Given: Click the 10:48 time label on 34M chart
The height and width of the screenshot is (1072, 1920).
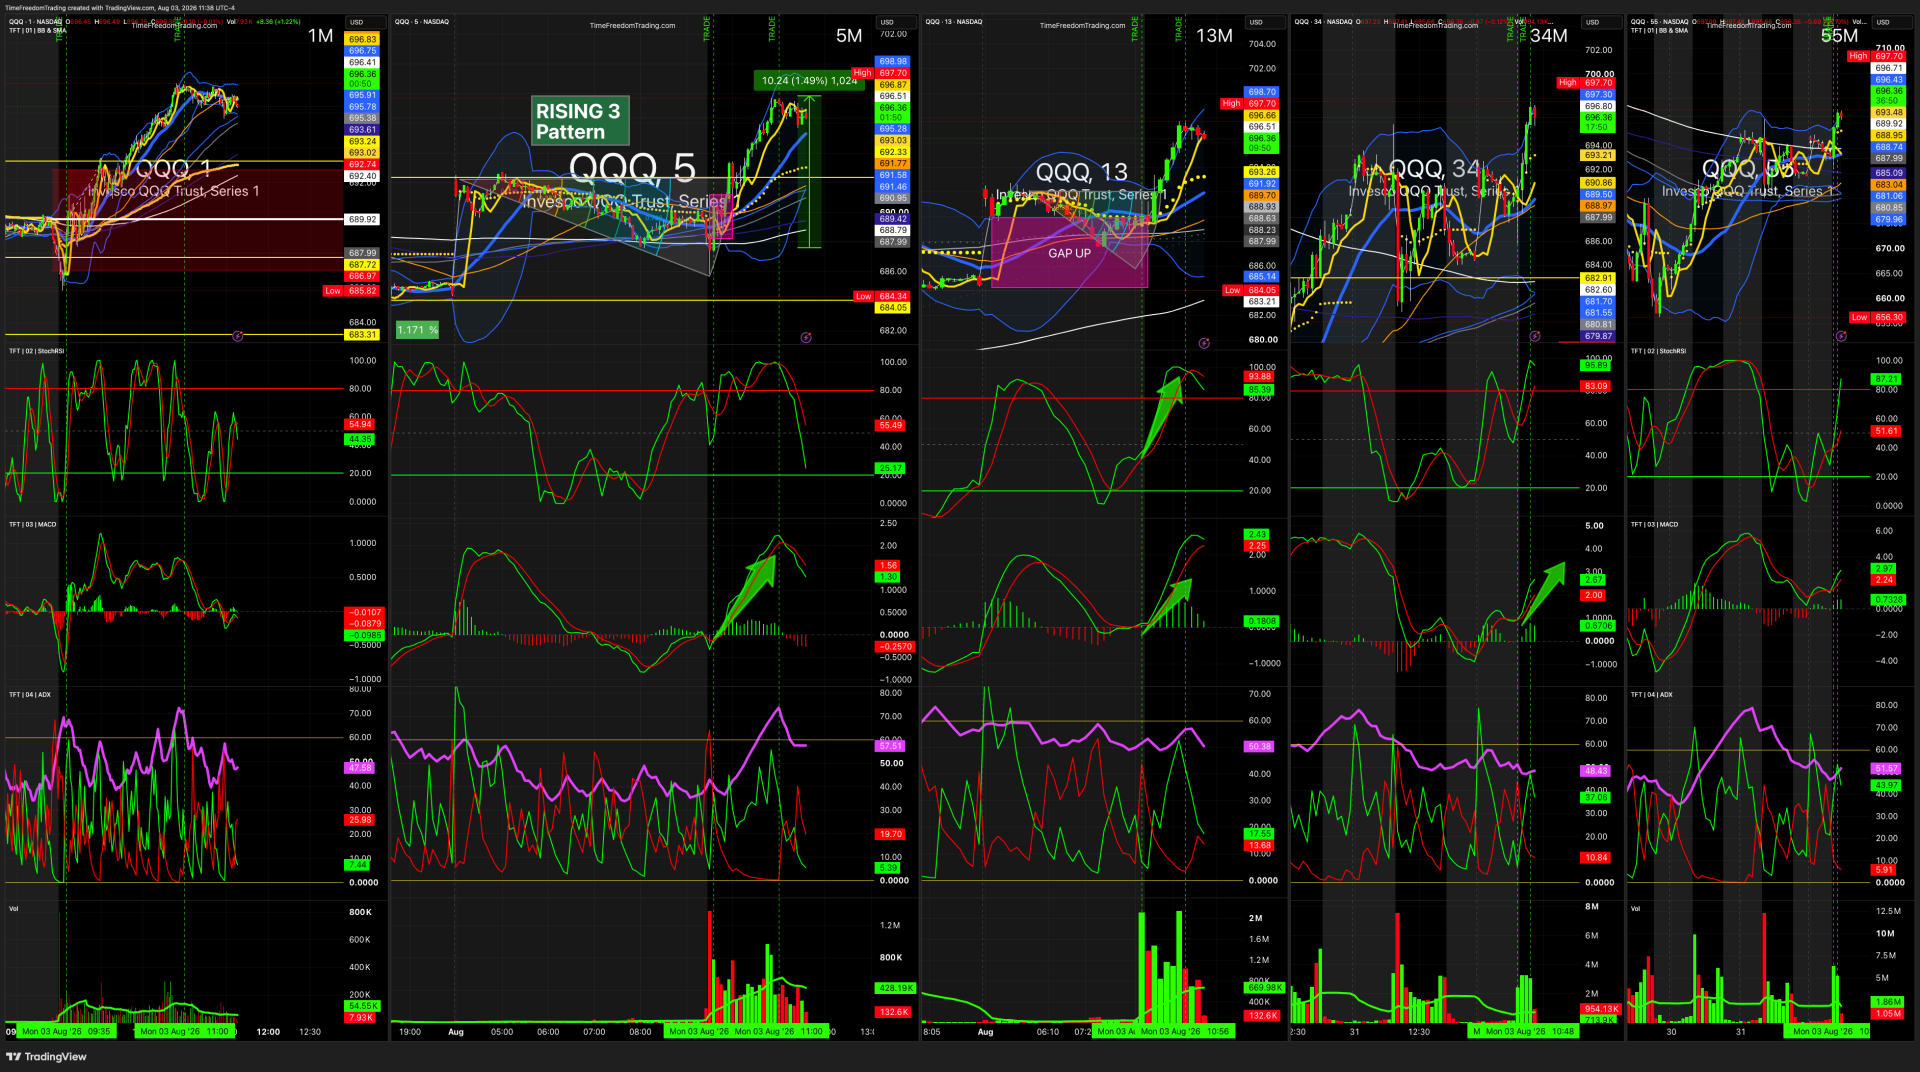Looking at the screenshot, I should click(x=1530, y=1032).
